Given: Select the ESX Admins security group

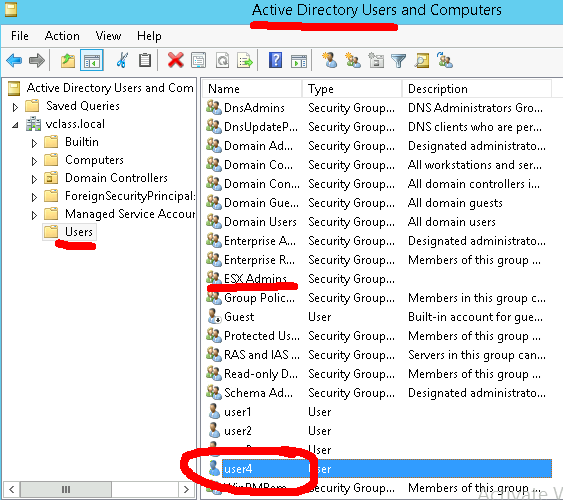Looking at the screenshot, I should [x=255, y=279].
